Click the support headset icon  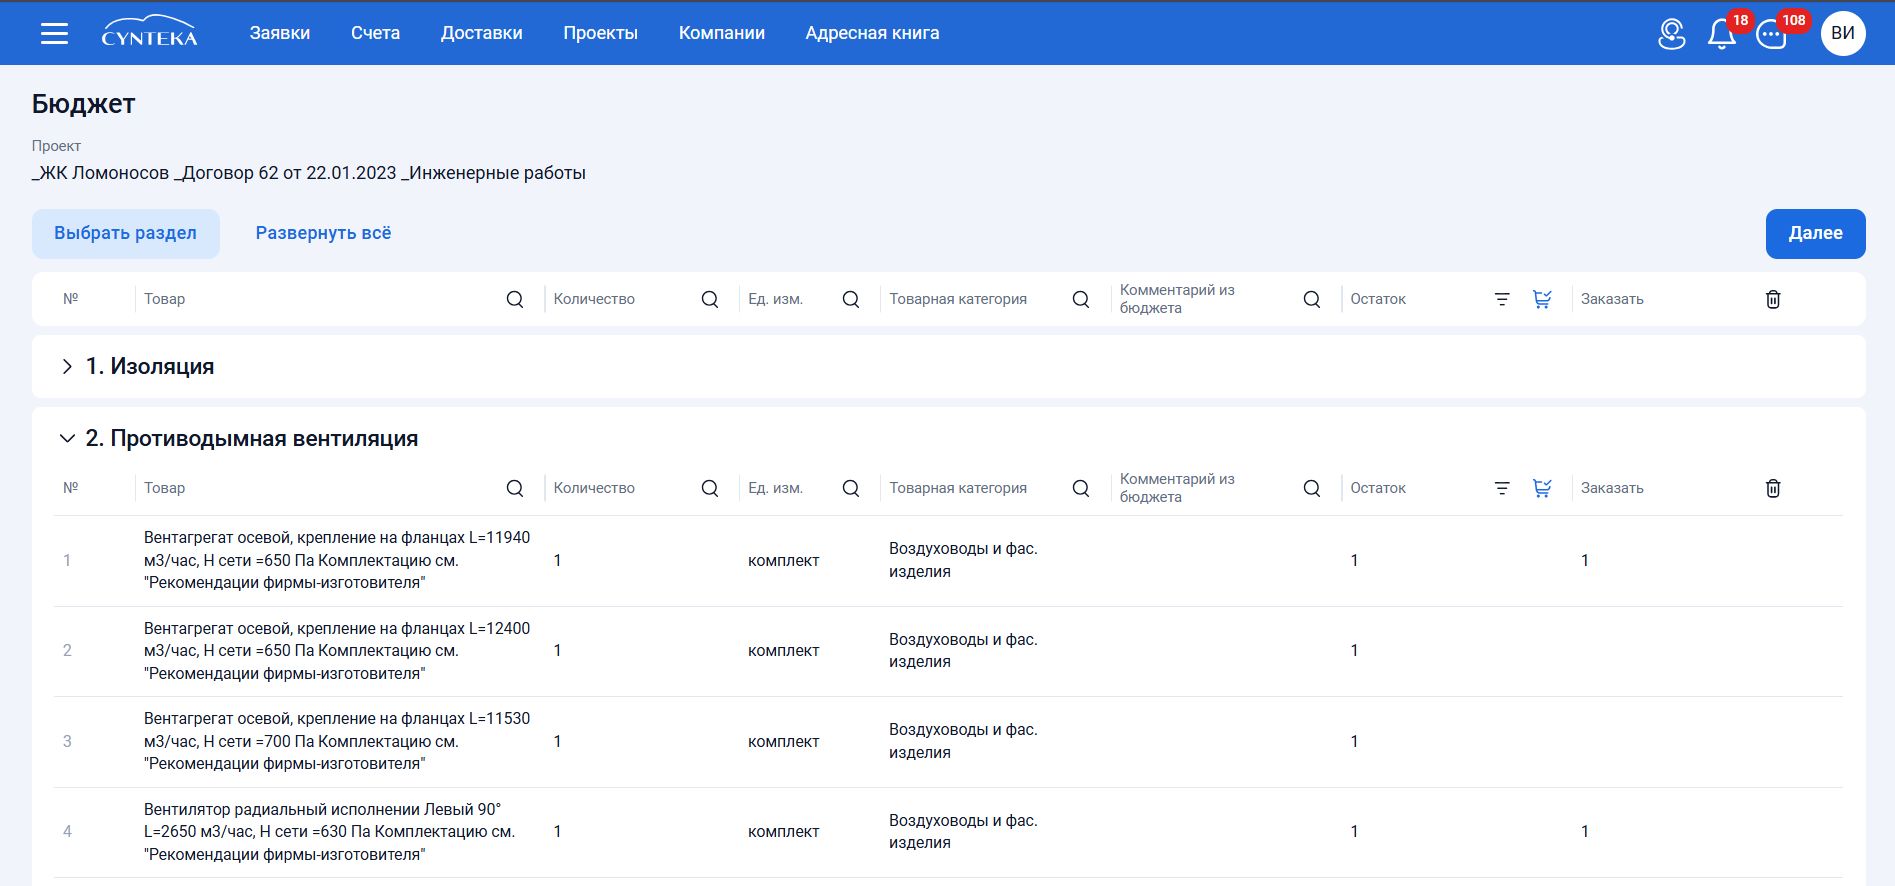pos(1672,34)
